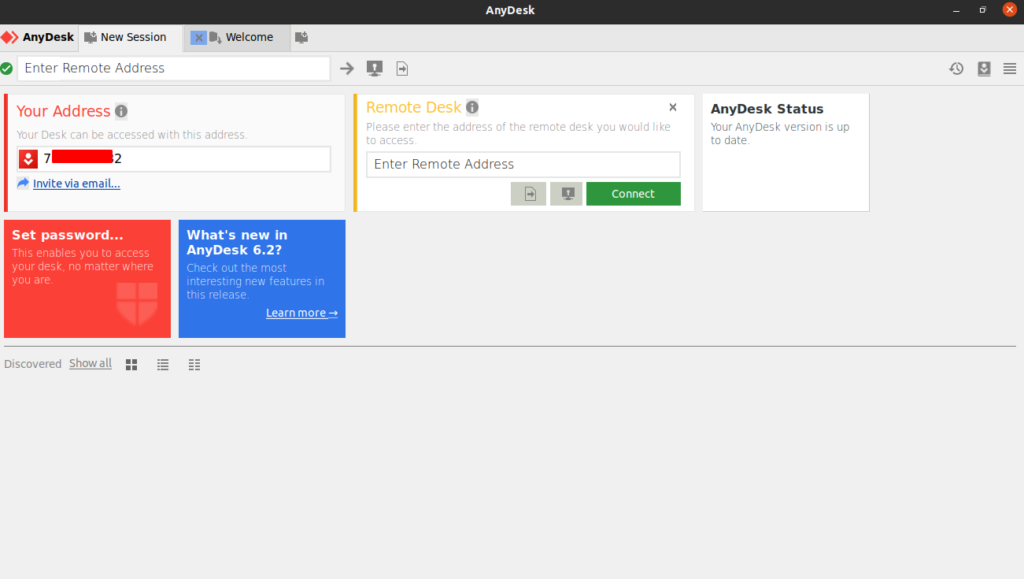The height and width of the screenshot is (579, 1024).
Task: Click the AnyDesk Status heading
Action: click(767, 109)
